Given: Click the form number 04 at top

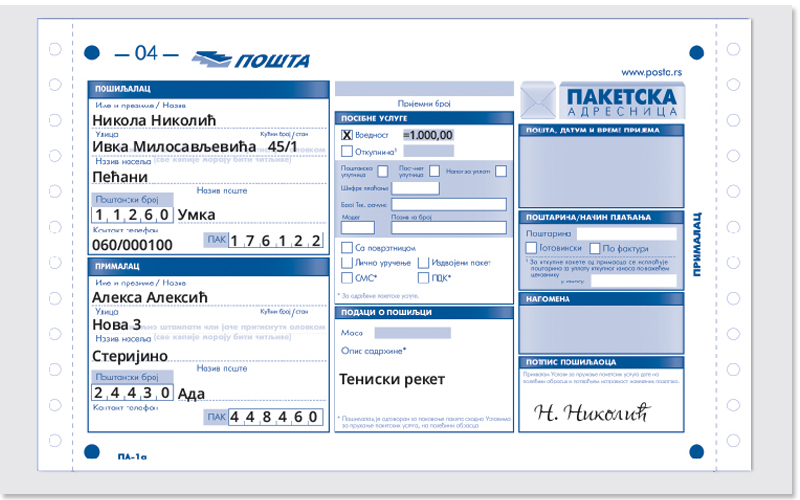Looking at the screenshot, I should click(146, 53).
